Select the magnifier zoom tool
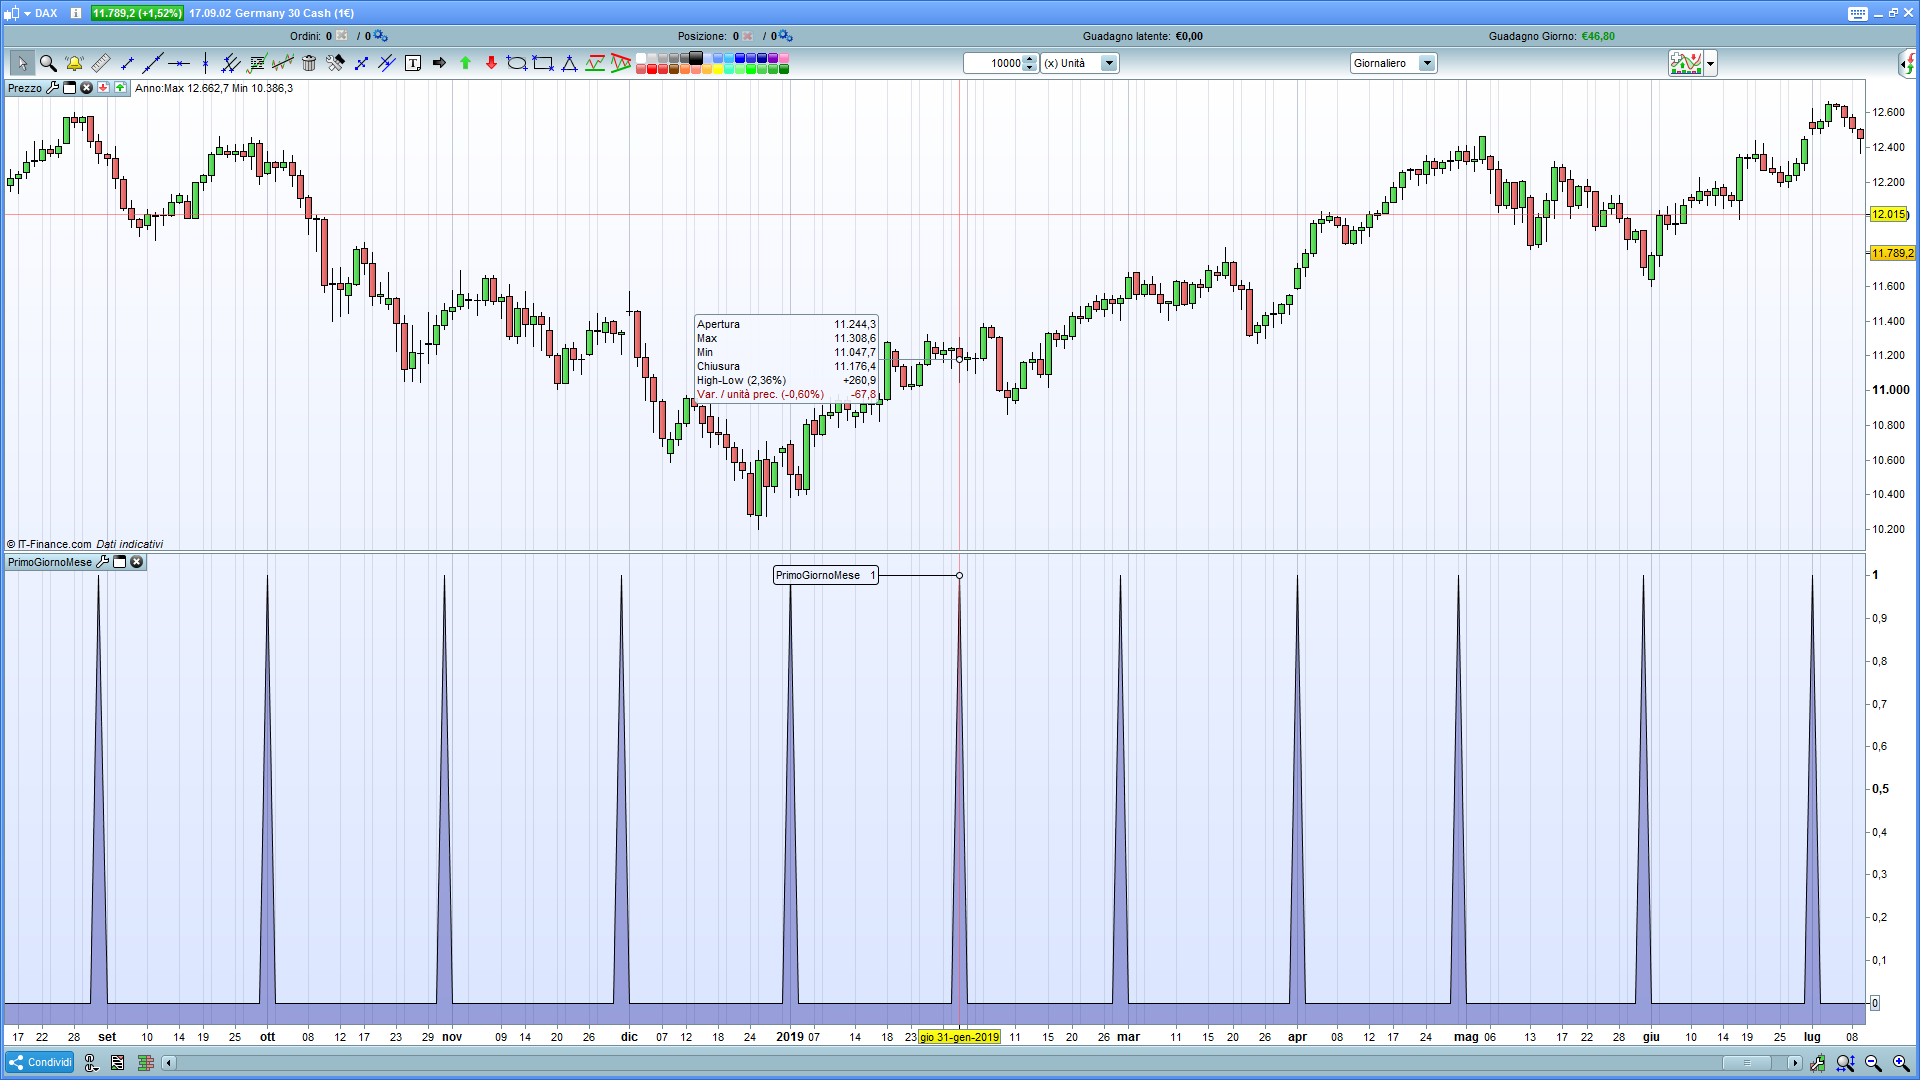The height and width of the screenshot is (1080, 1920). pyautogui.click(x=47, y=63)
